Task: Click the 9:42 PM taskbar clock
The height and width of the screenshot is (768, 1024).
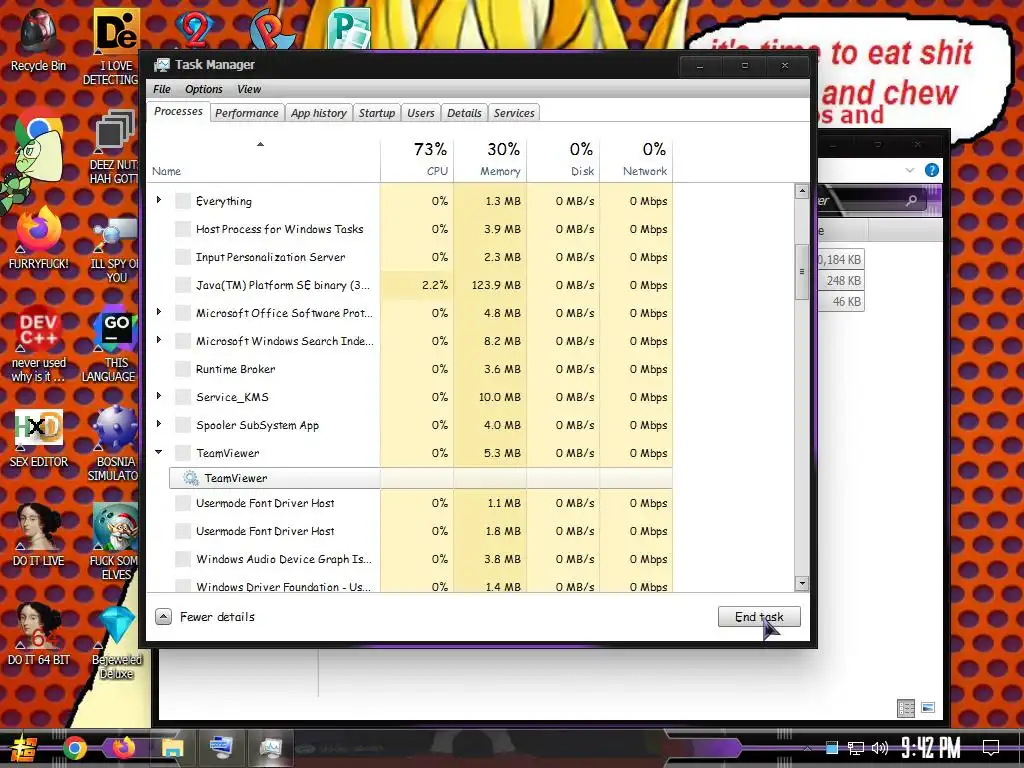Action: pos(931,748)
